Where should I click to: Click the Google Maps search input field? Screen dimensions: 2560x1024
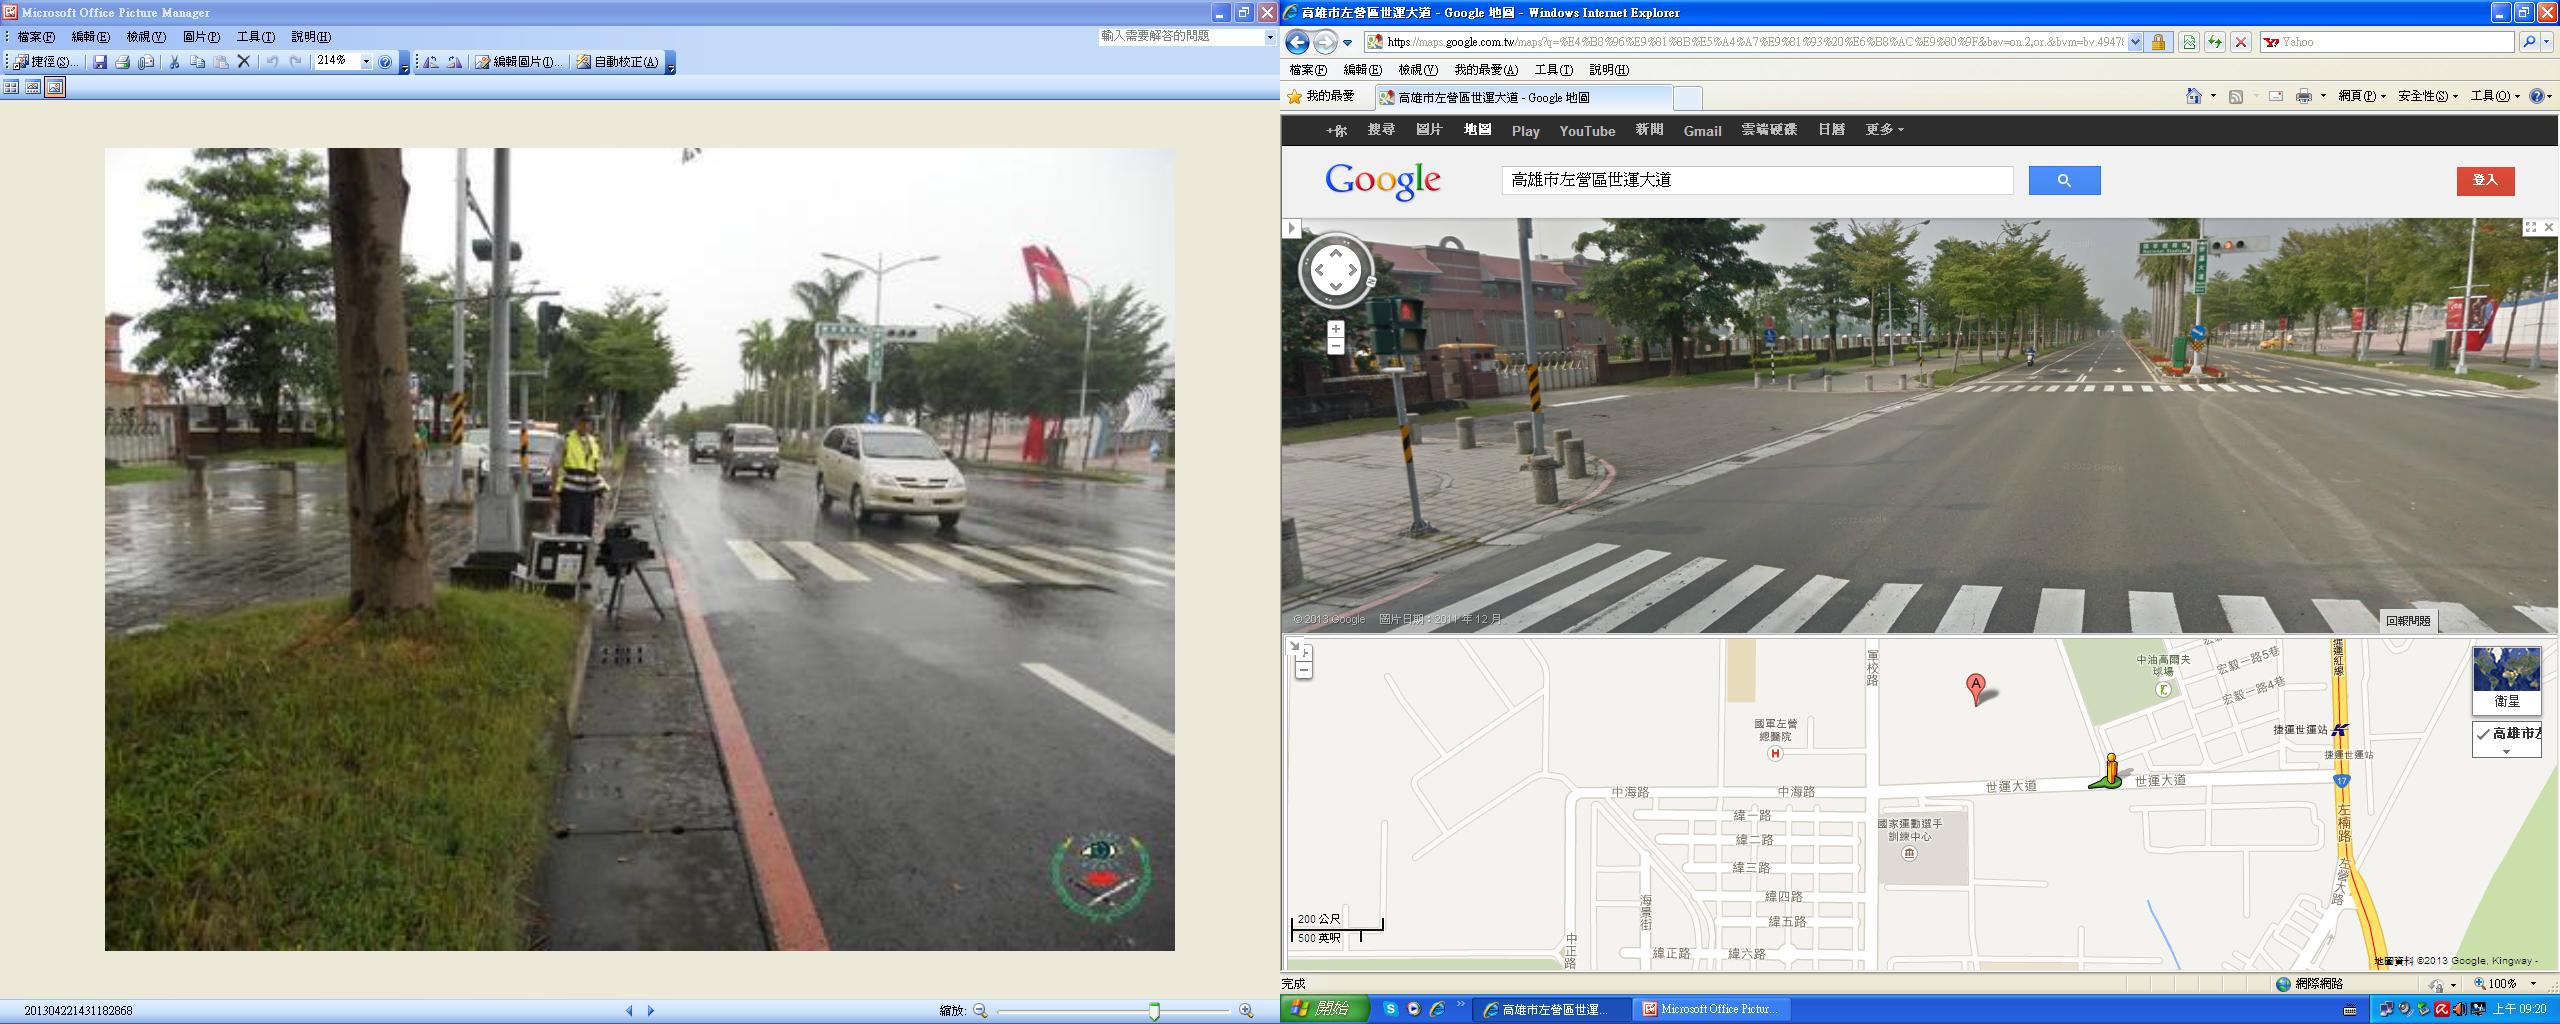point(1756,181)
